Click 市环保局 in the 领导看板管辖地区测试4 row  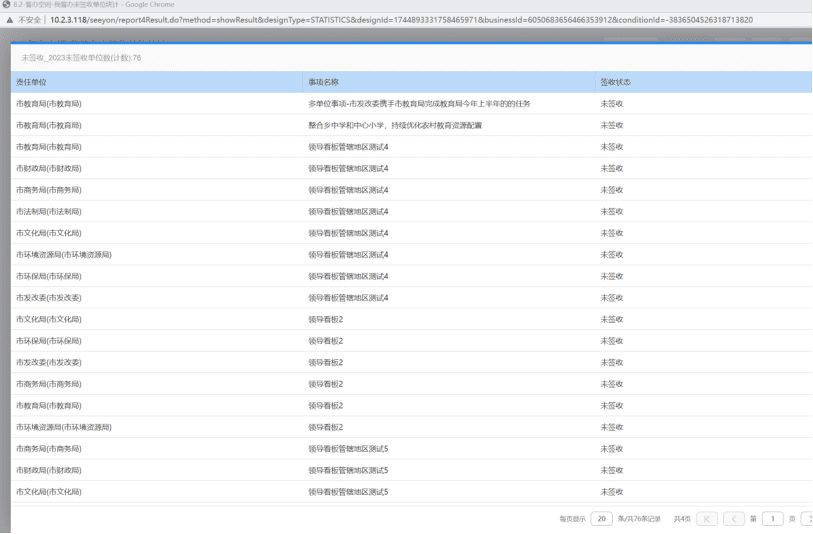[49, 276]
